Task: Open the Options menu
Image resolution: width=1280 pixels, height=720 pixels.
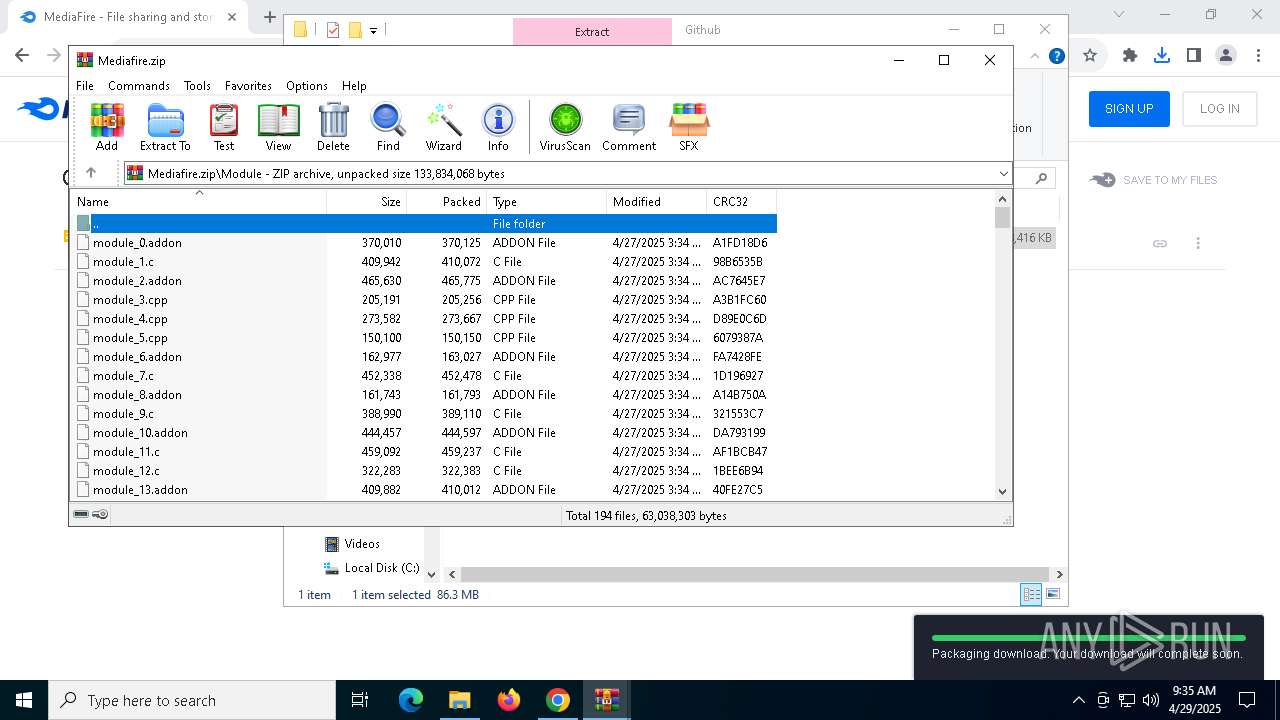Action: tap(307, 86)
